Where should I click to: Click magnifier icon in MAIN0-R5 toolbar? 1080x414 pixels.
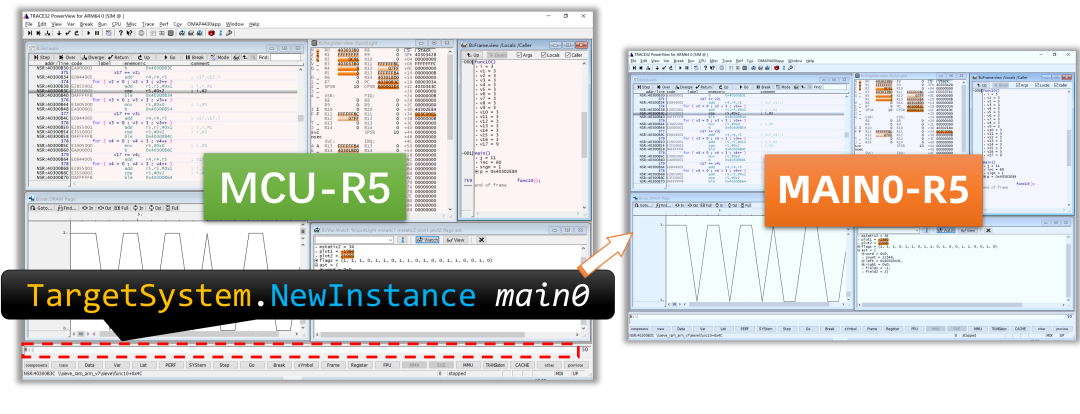point(790,68)
